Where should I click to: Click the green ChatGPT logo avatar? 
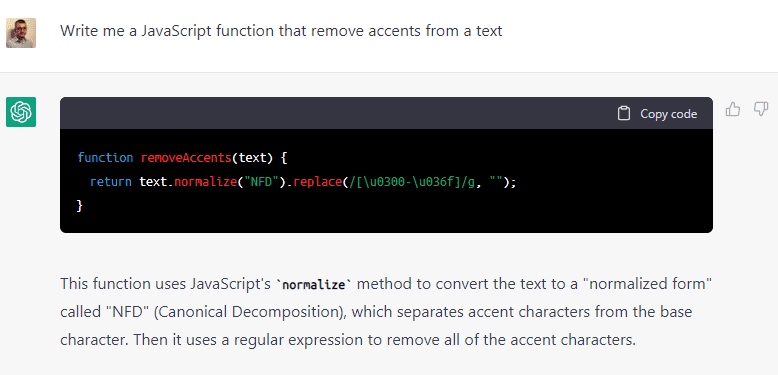(x=21, y=112)
